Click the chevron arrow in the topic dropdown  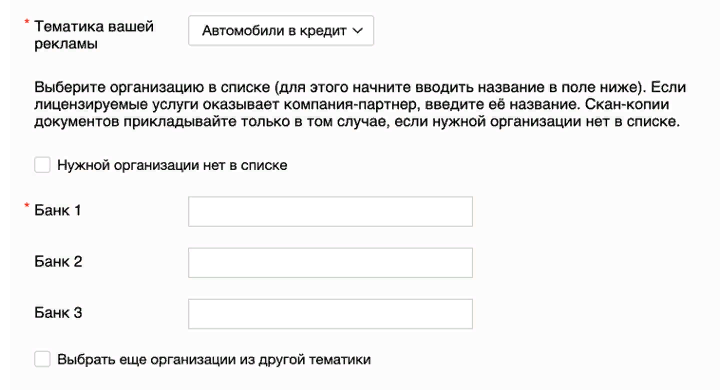coord(358,31)
